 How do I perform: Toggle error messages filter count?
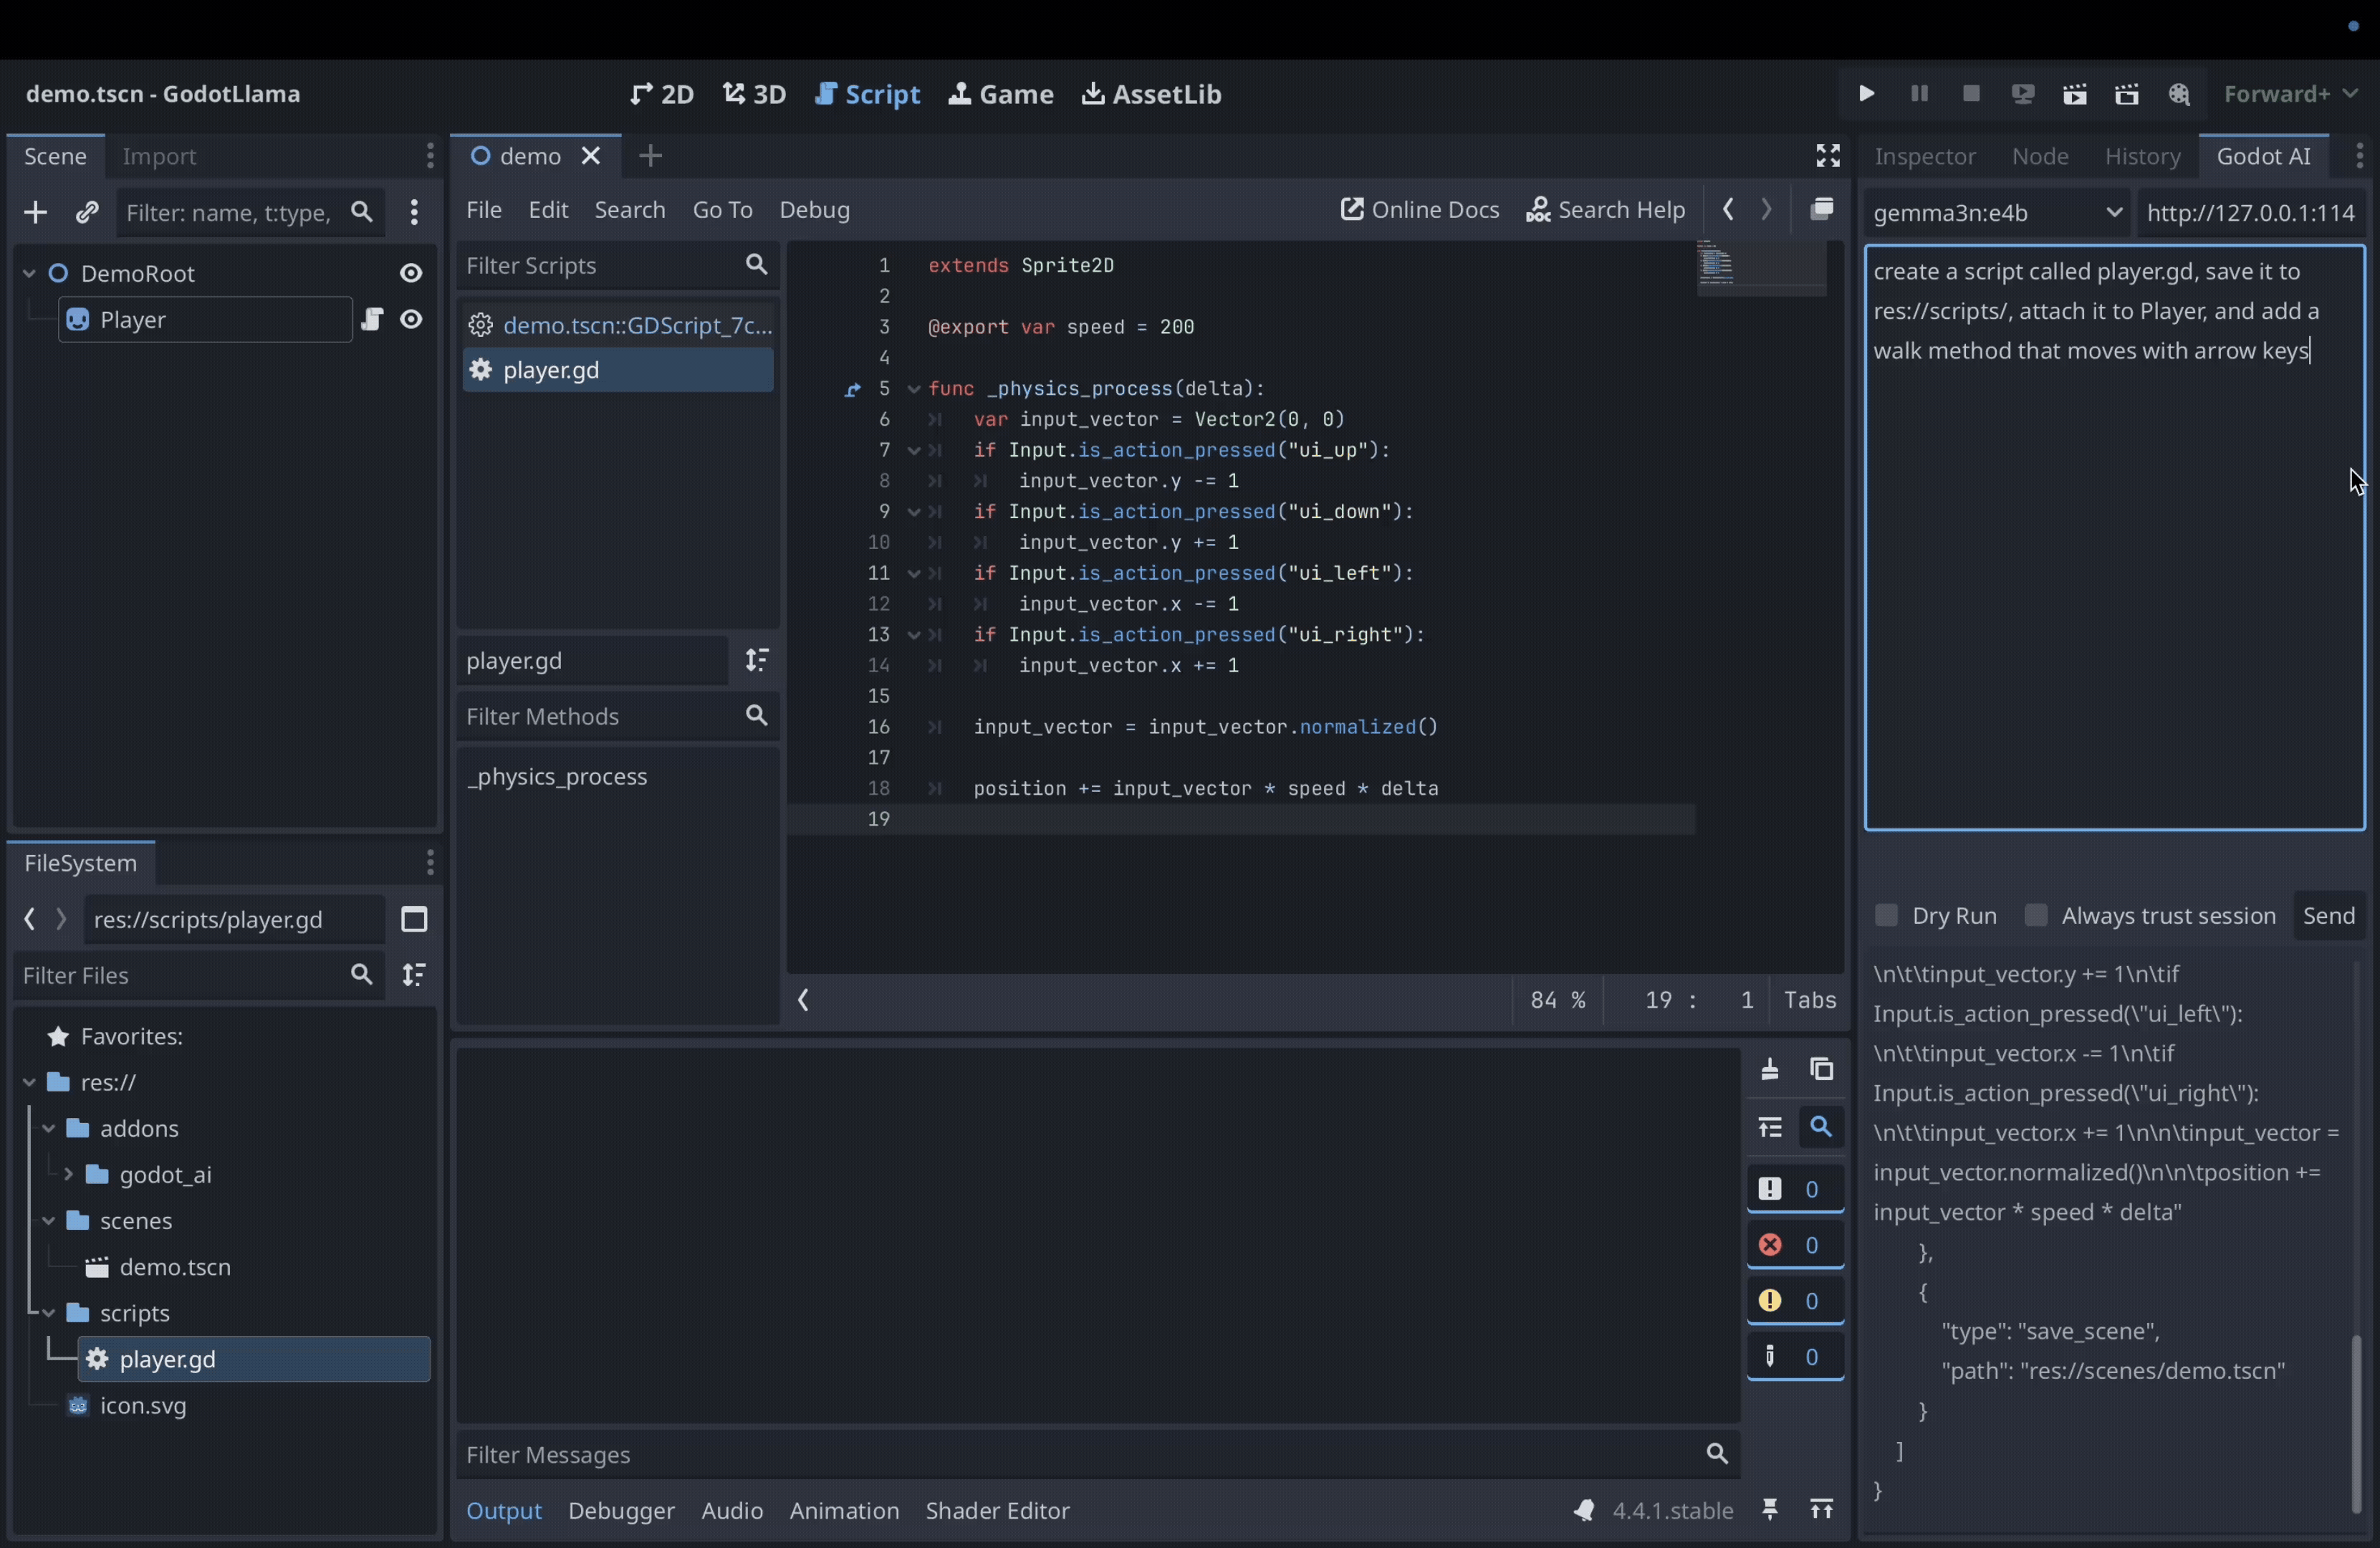pyautogui.click(x=1796, y=1246)
